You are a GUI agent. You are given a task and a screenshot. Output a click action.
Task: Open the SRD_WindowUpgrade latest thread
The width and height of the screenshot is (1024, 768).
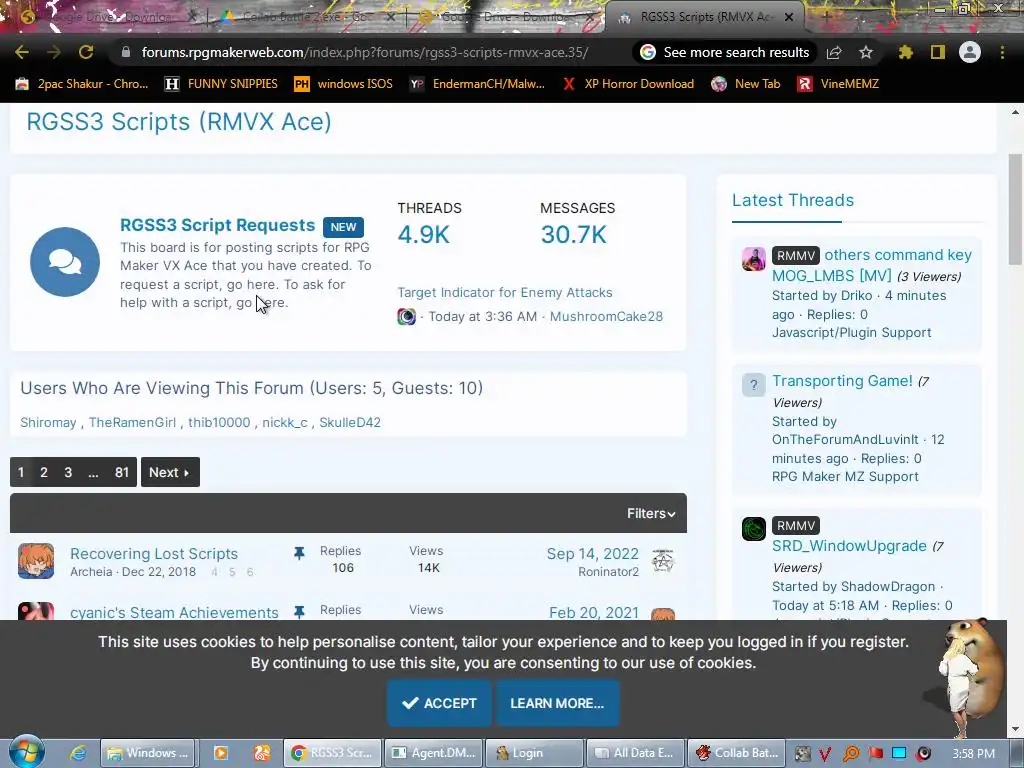[x=849, y=546]
